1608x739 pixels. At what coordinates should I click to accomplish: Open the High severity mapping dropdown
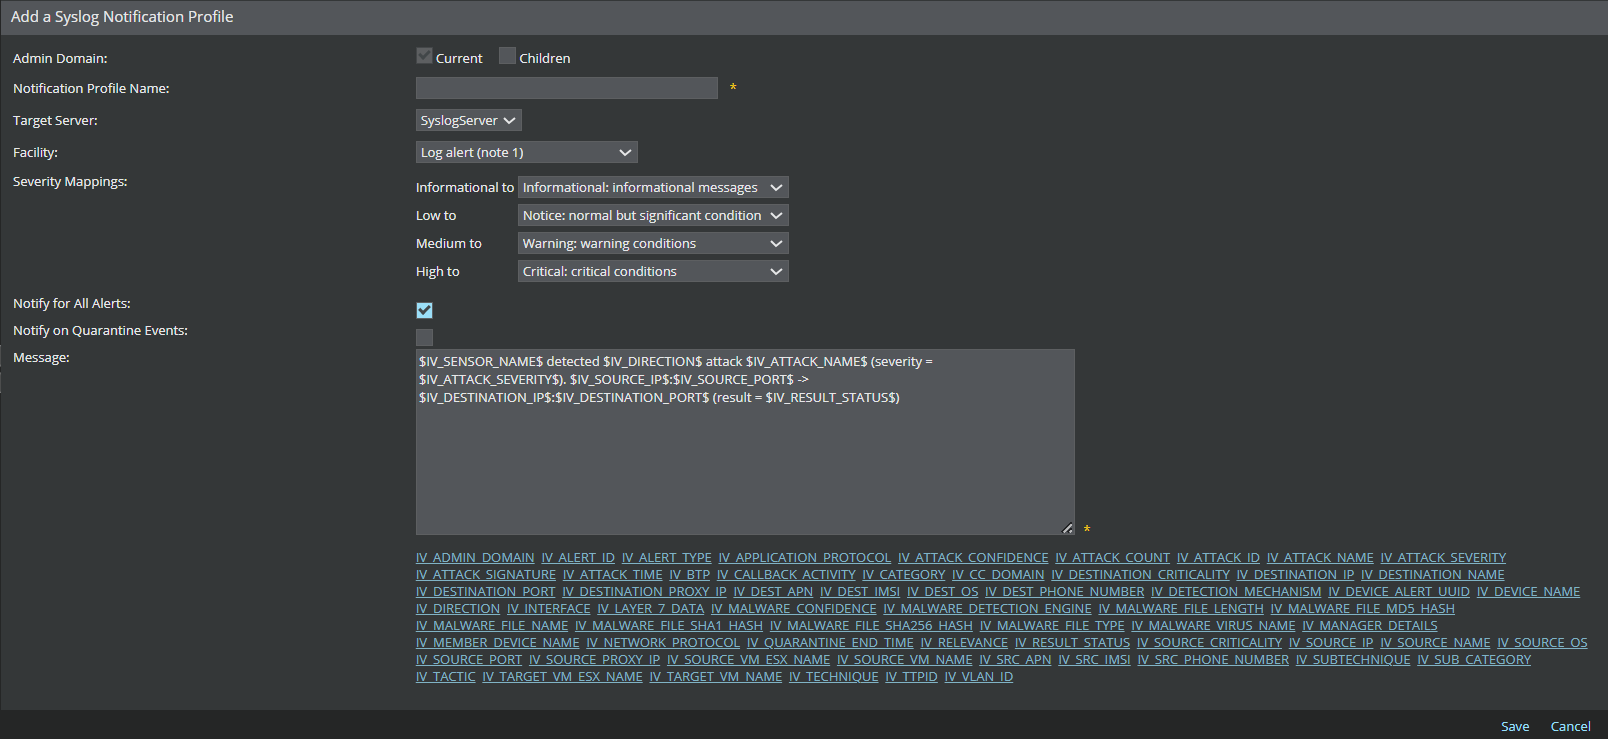click(x=653, y=271)
